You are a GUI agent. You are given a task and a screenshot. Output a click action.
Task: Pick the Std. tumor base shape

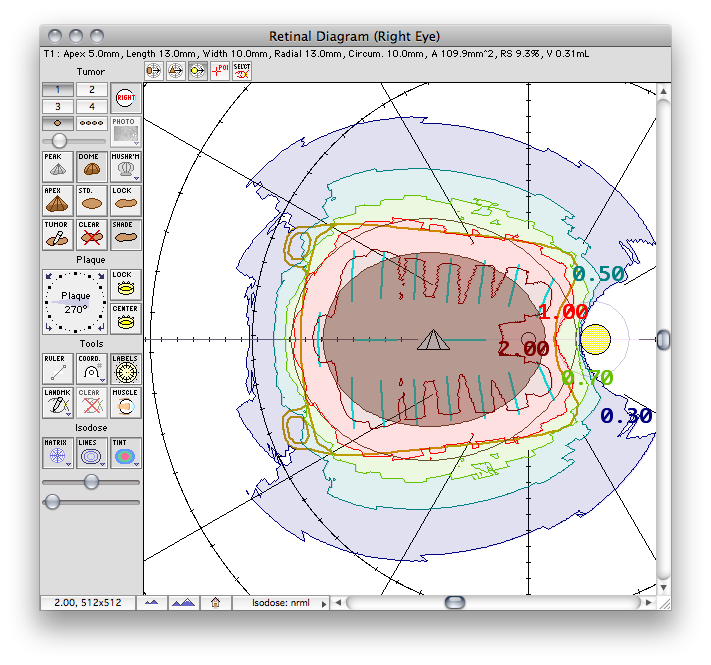pos(92,200)
